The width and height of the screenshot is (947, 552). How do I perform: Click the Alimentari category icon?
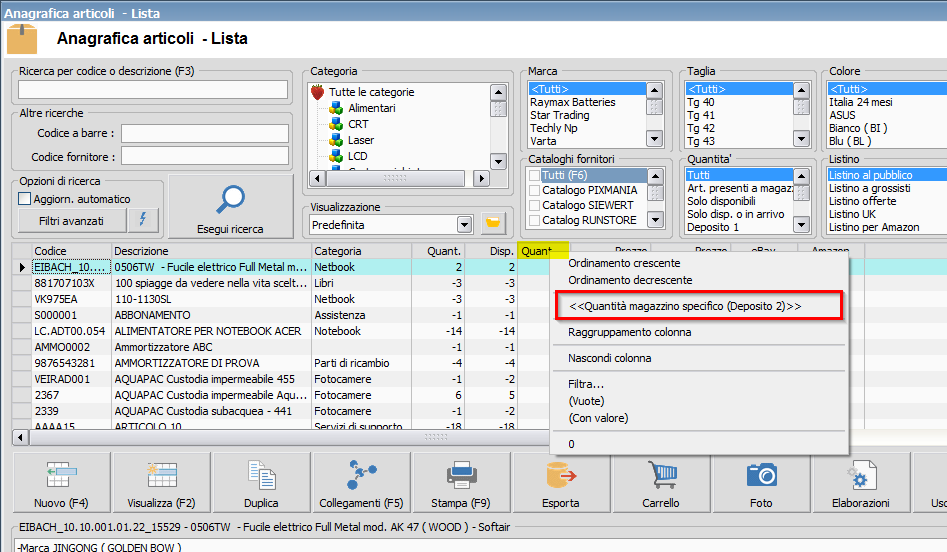click(336, 108)
